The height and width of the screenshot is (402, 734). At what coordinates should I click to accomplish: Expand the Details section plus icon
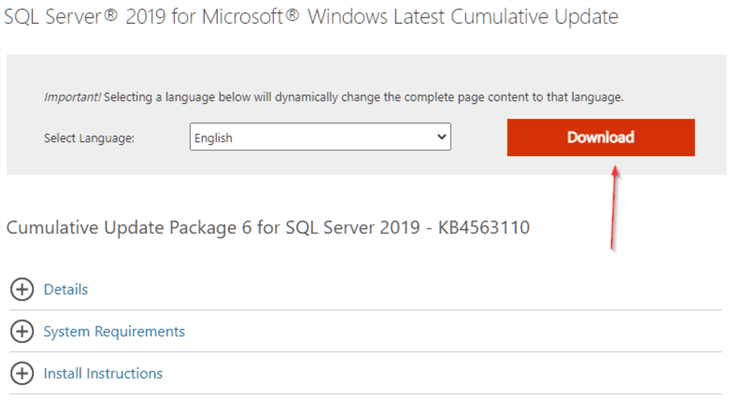21,290
